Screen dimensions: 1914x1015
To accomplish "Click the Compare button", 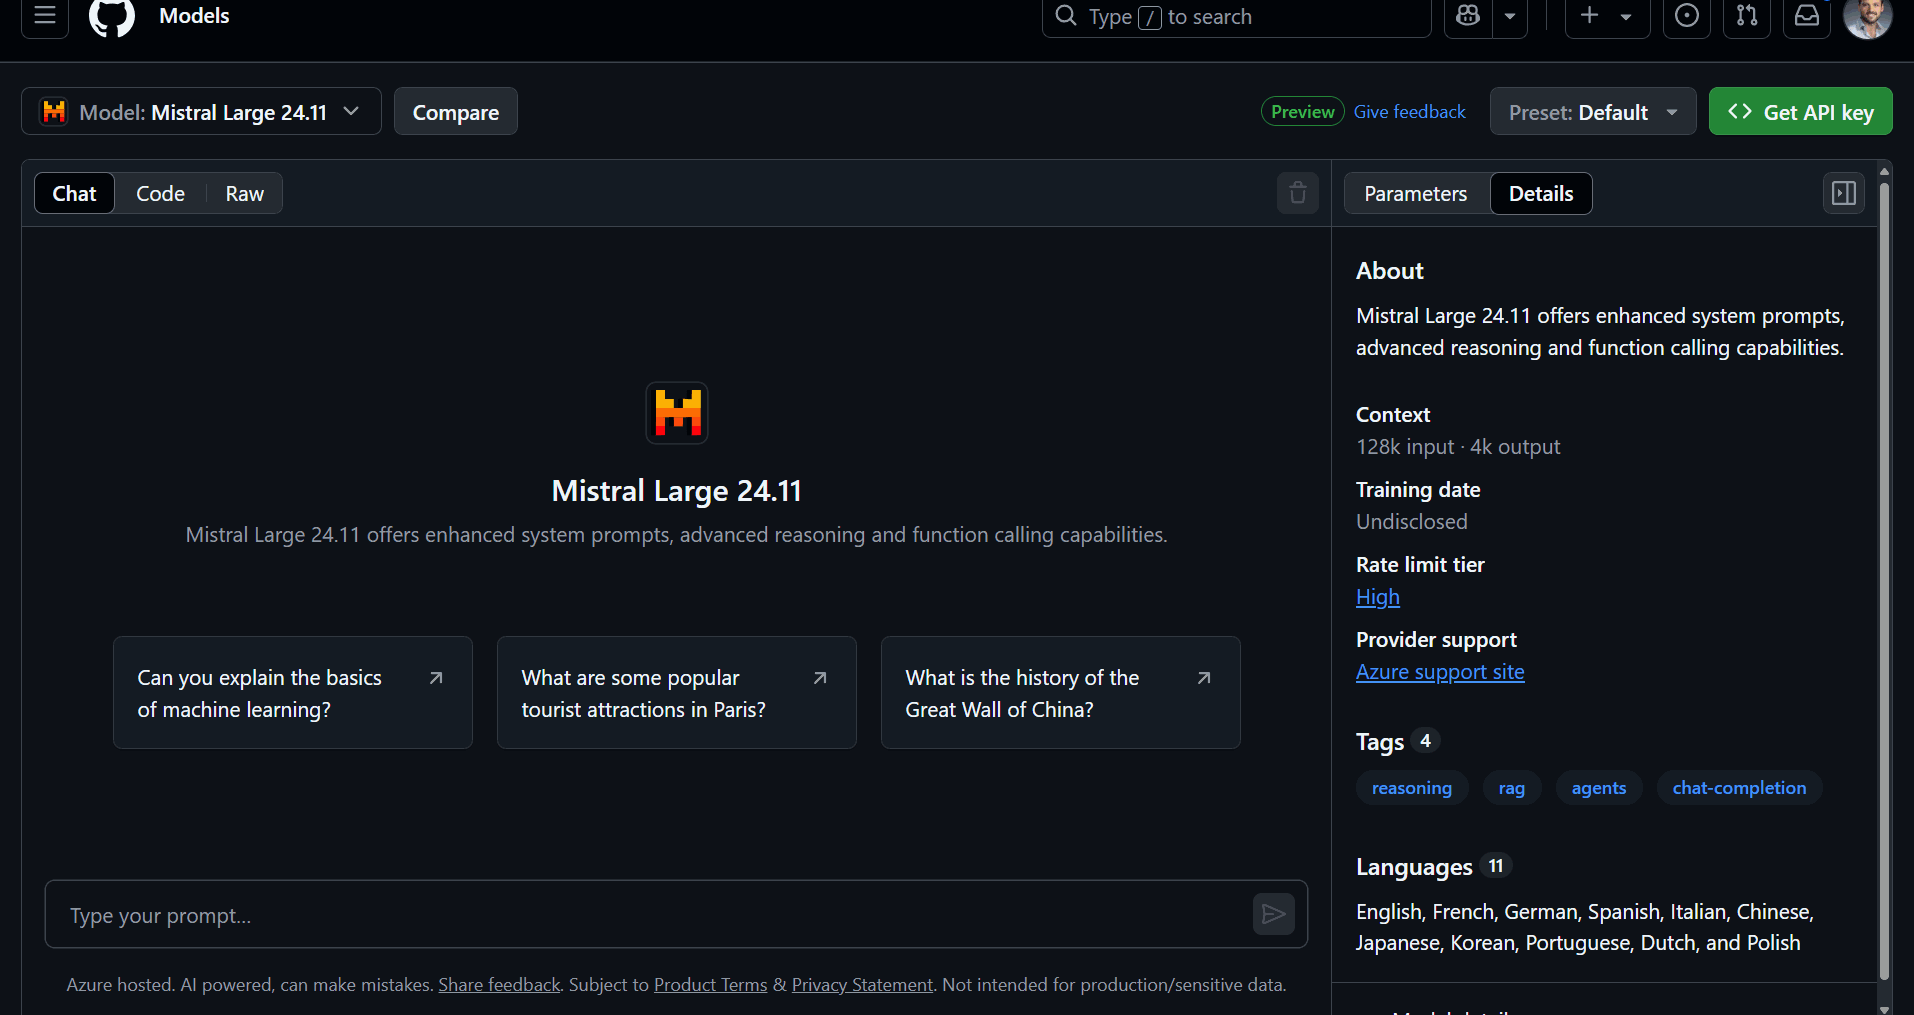I will [x=456, y=111].
